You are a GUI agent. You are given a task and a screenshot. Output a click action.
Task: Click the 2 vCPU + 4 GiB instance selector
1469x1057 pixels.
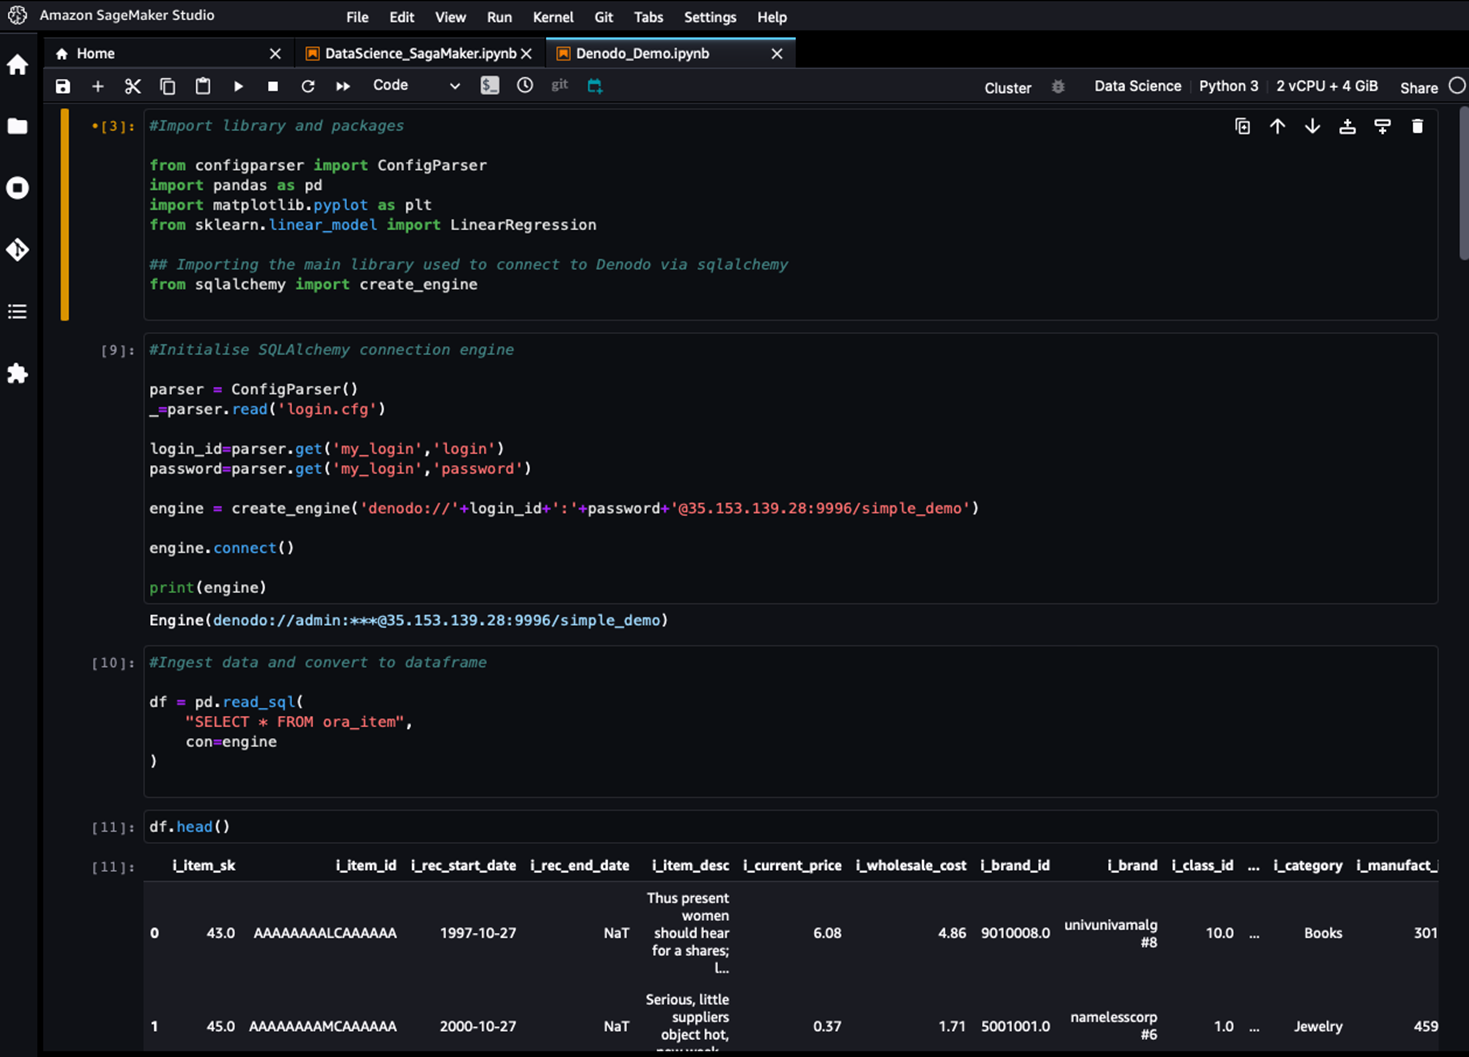click(x=1326, y=86)
